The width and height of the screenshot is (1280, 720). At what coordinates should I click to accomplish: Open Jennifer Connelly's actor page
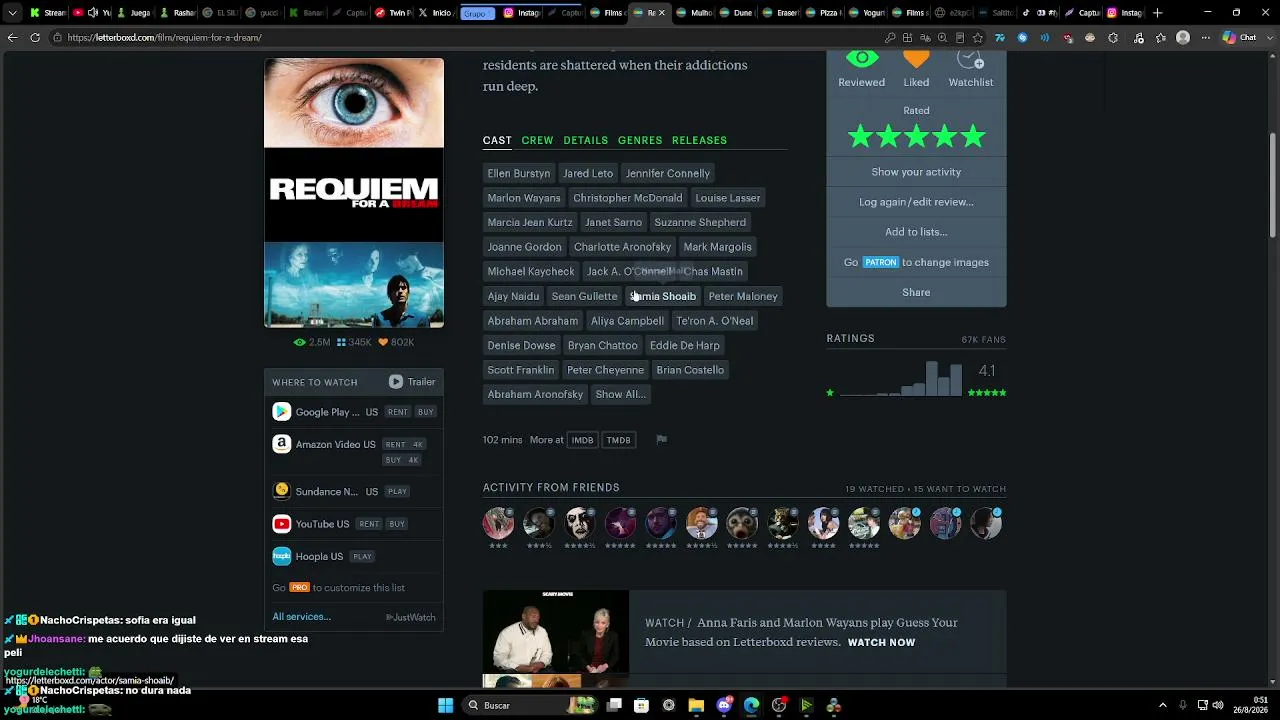(x=667, y=173)
